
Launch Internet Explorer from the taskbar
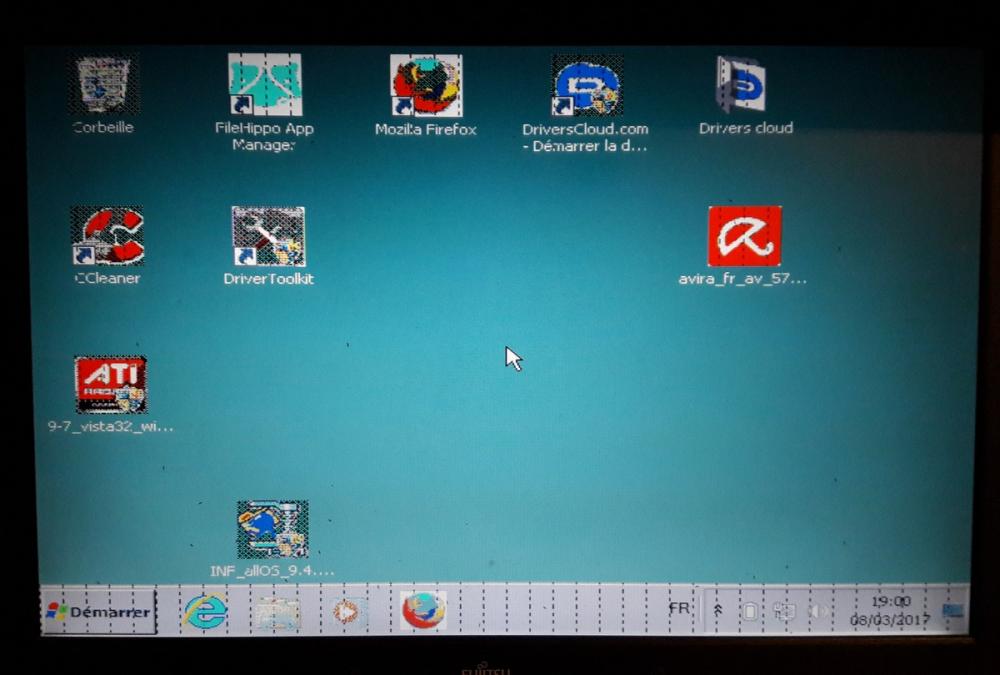pyautogui.click(x=205, y=611)
